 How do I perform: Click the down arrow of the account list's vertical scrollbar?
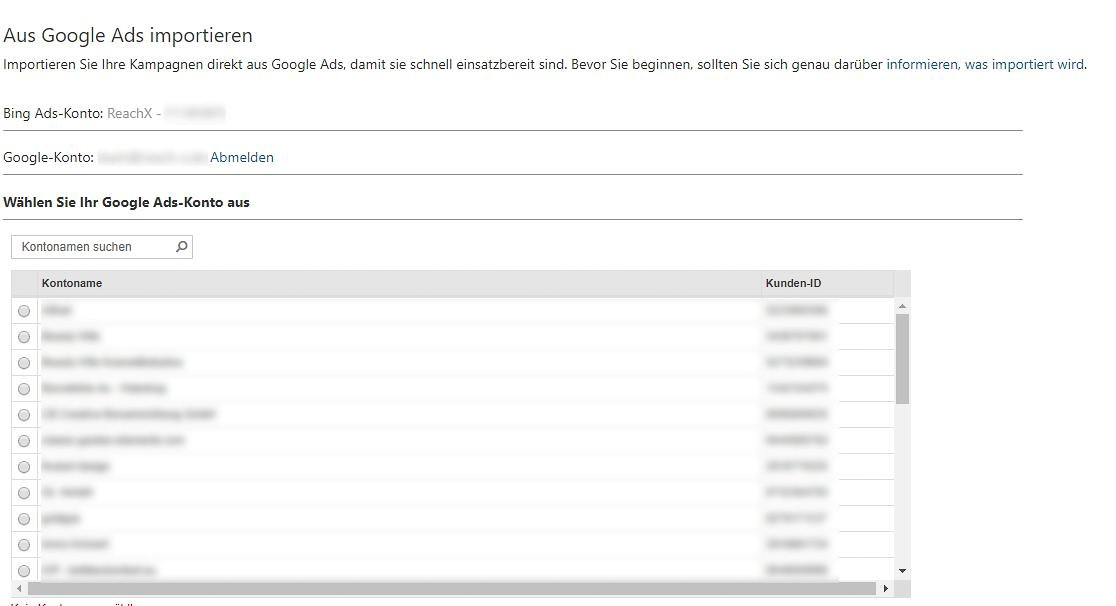point(902,570)
